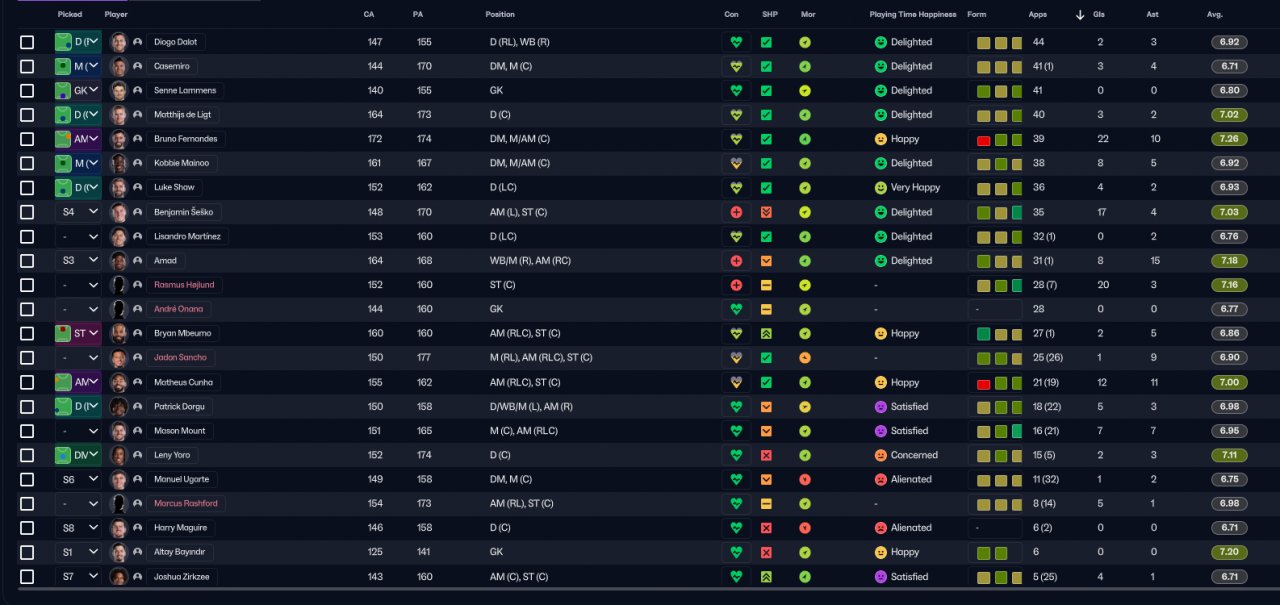Click Harry Maguire's red morale icon

point(805,528)
